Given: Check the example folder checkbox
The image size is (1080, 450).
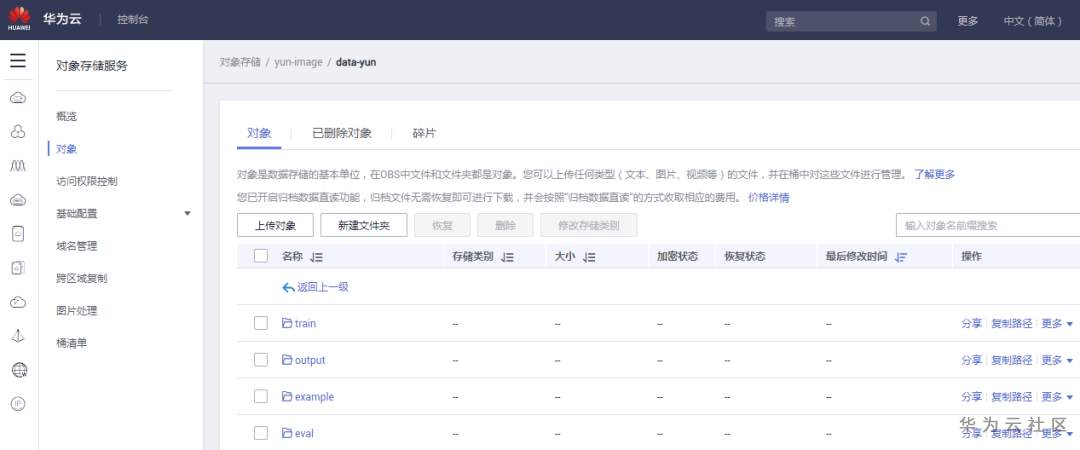Looking at the screenshot, I should point(260,396).
